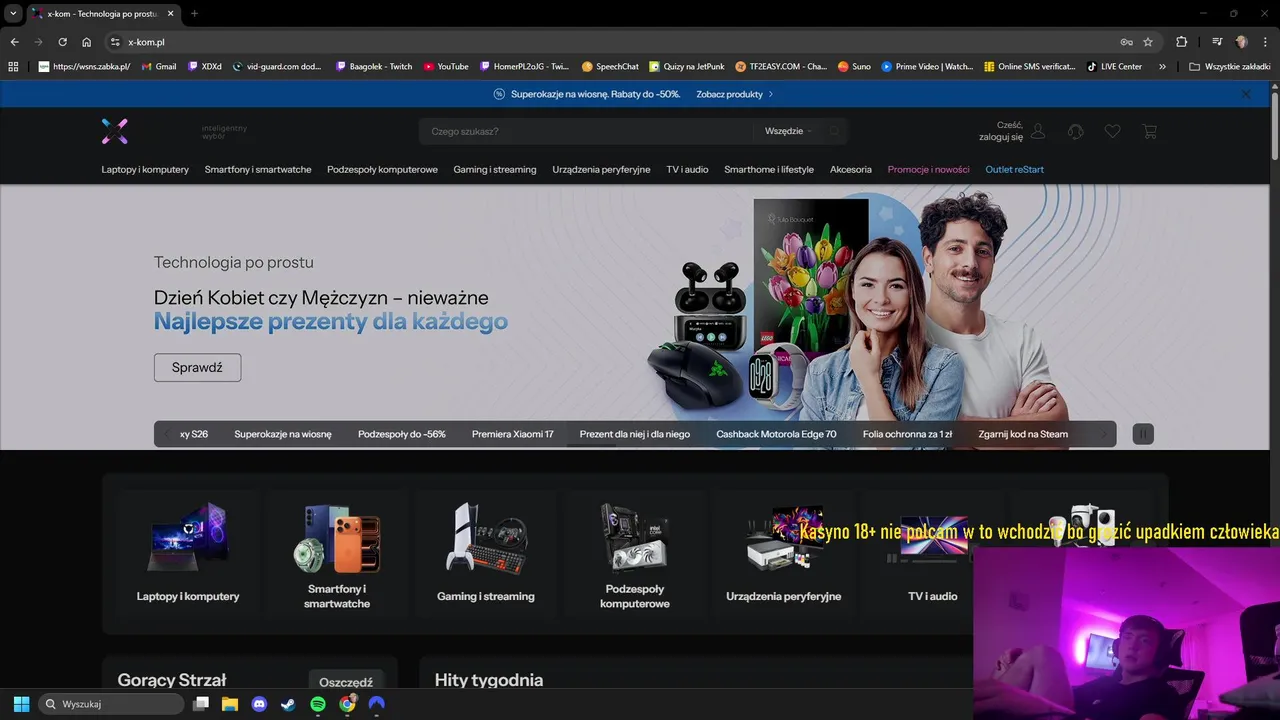Viewport: 1280px width, 720px height.
Task: Select Cashback Motorola Edge 70 tab
Action: coord(776,434)
